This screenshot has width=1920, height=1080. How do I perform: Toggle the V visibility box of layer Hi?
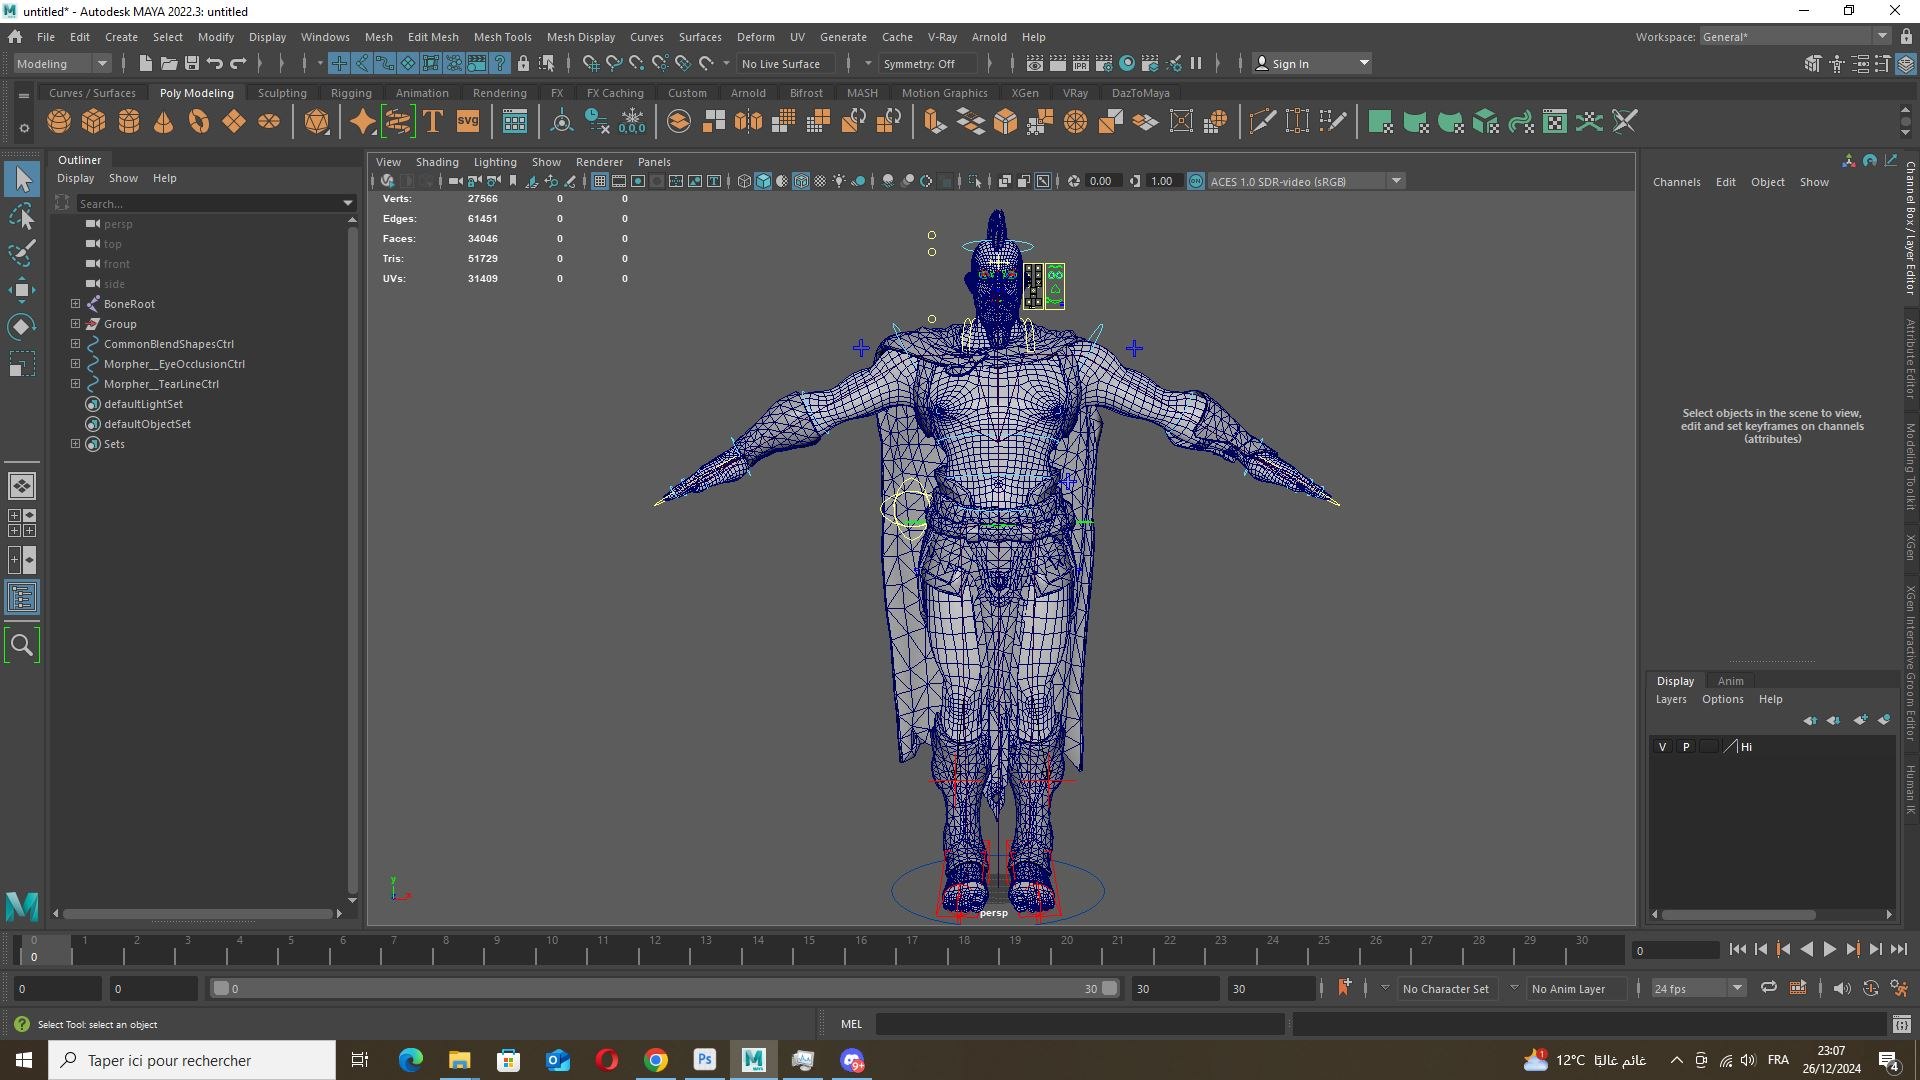click(x=1662, y=747)
